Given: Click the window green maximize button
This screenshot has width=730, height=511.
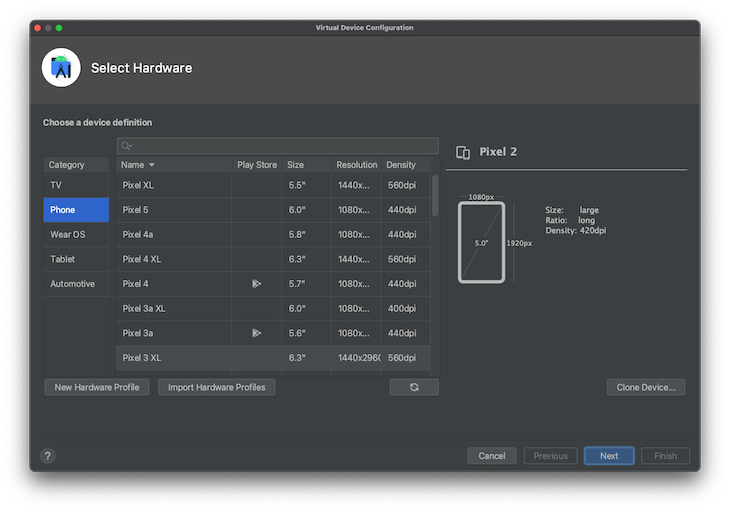Looking at the screenshot, I should click(59, 28).
